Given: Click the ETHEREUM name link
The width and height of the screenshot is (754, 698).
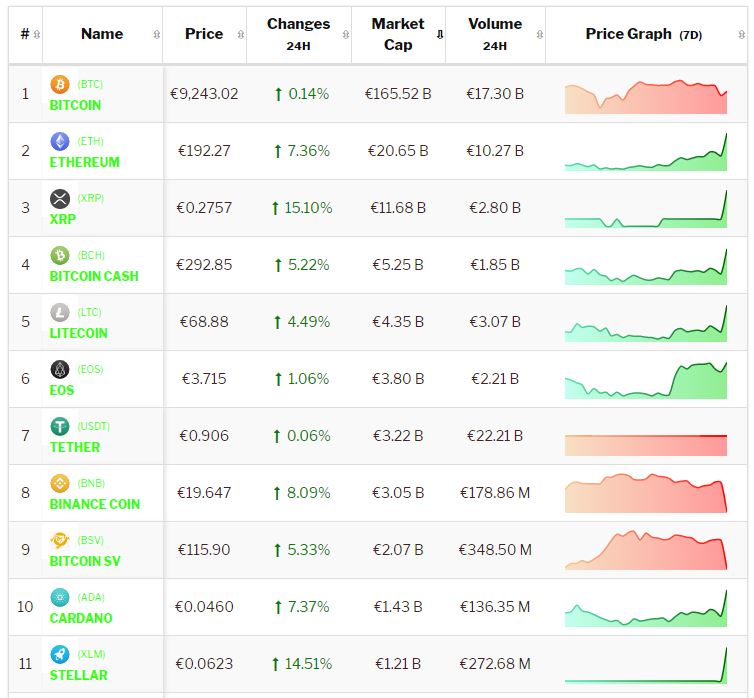Looking at the screenshot, I should tap(84, 162).
